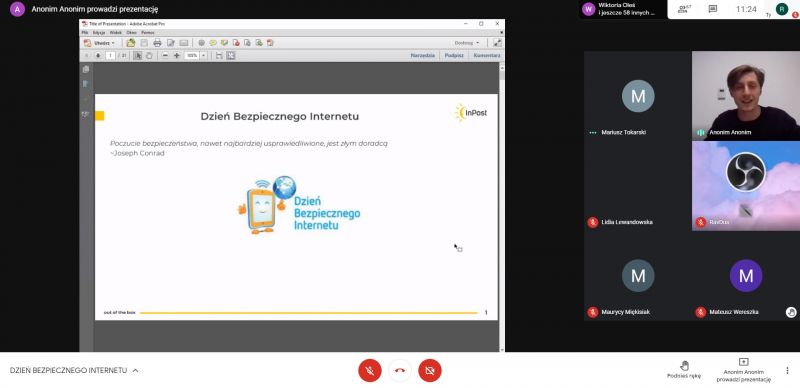Open the chat messages icon
This screenshot has height=388, width=800.
coord(713,9)
